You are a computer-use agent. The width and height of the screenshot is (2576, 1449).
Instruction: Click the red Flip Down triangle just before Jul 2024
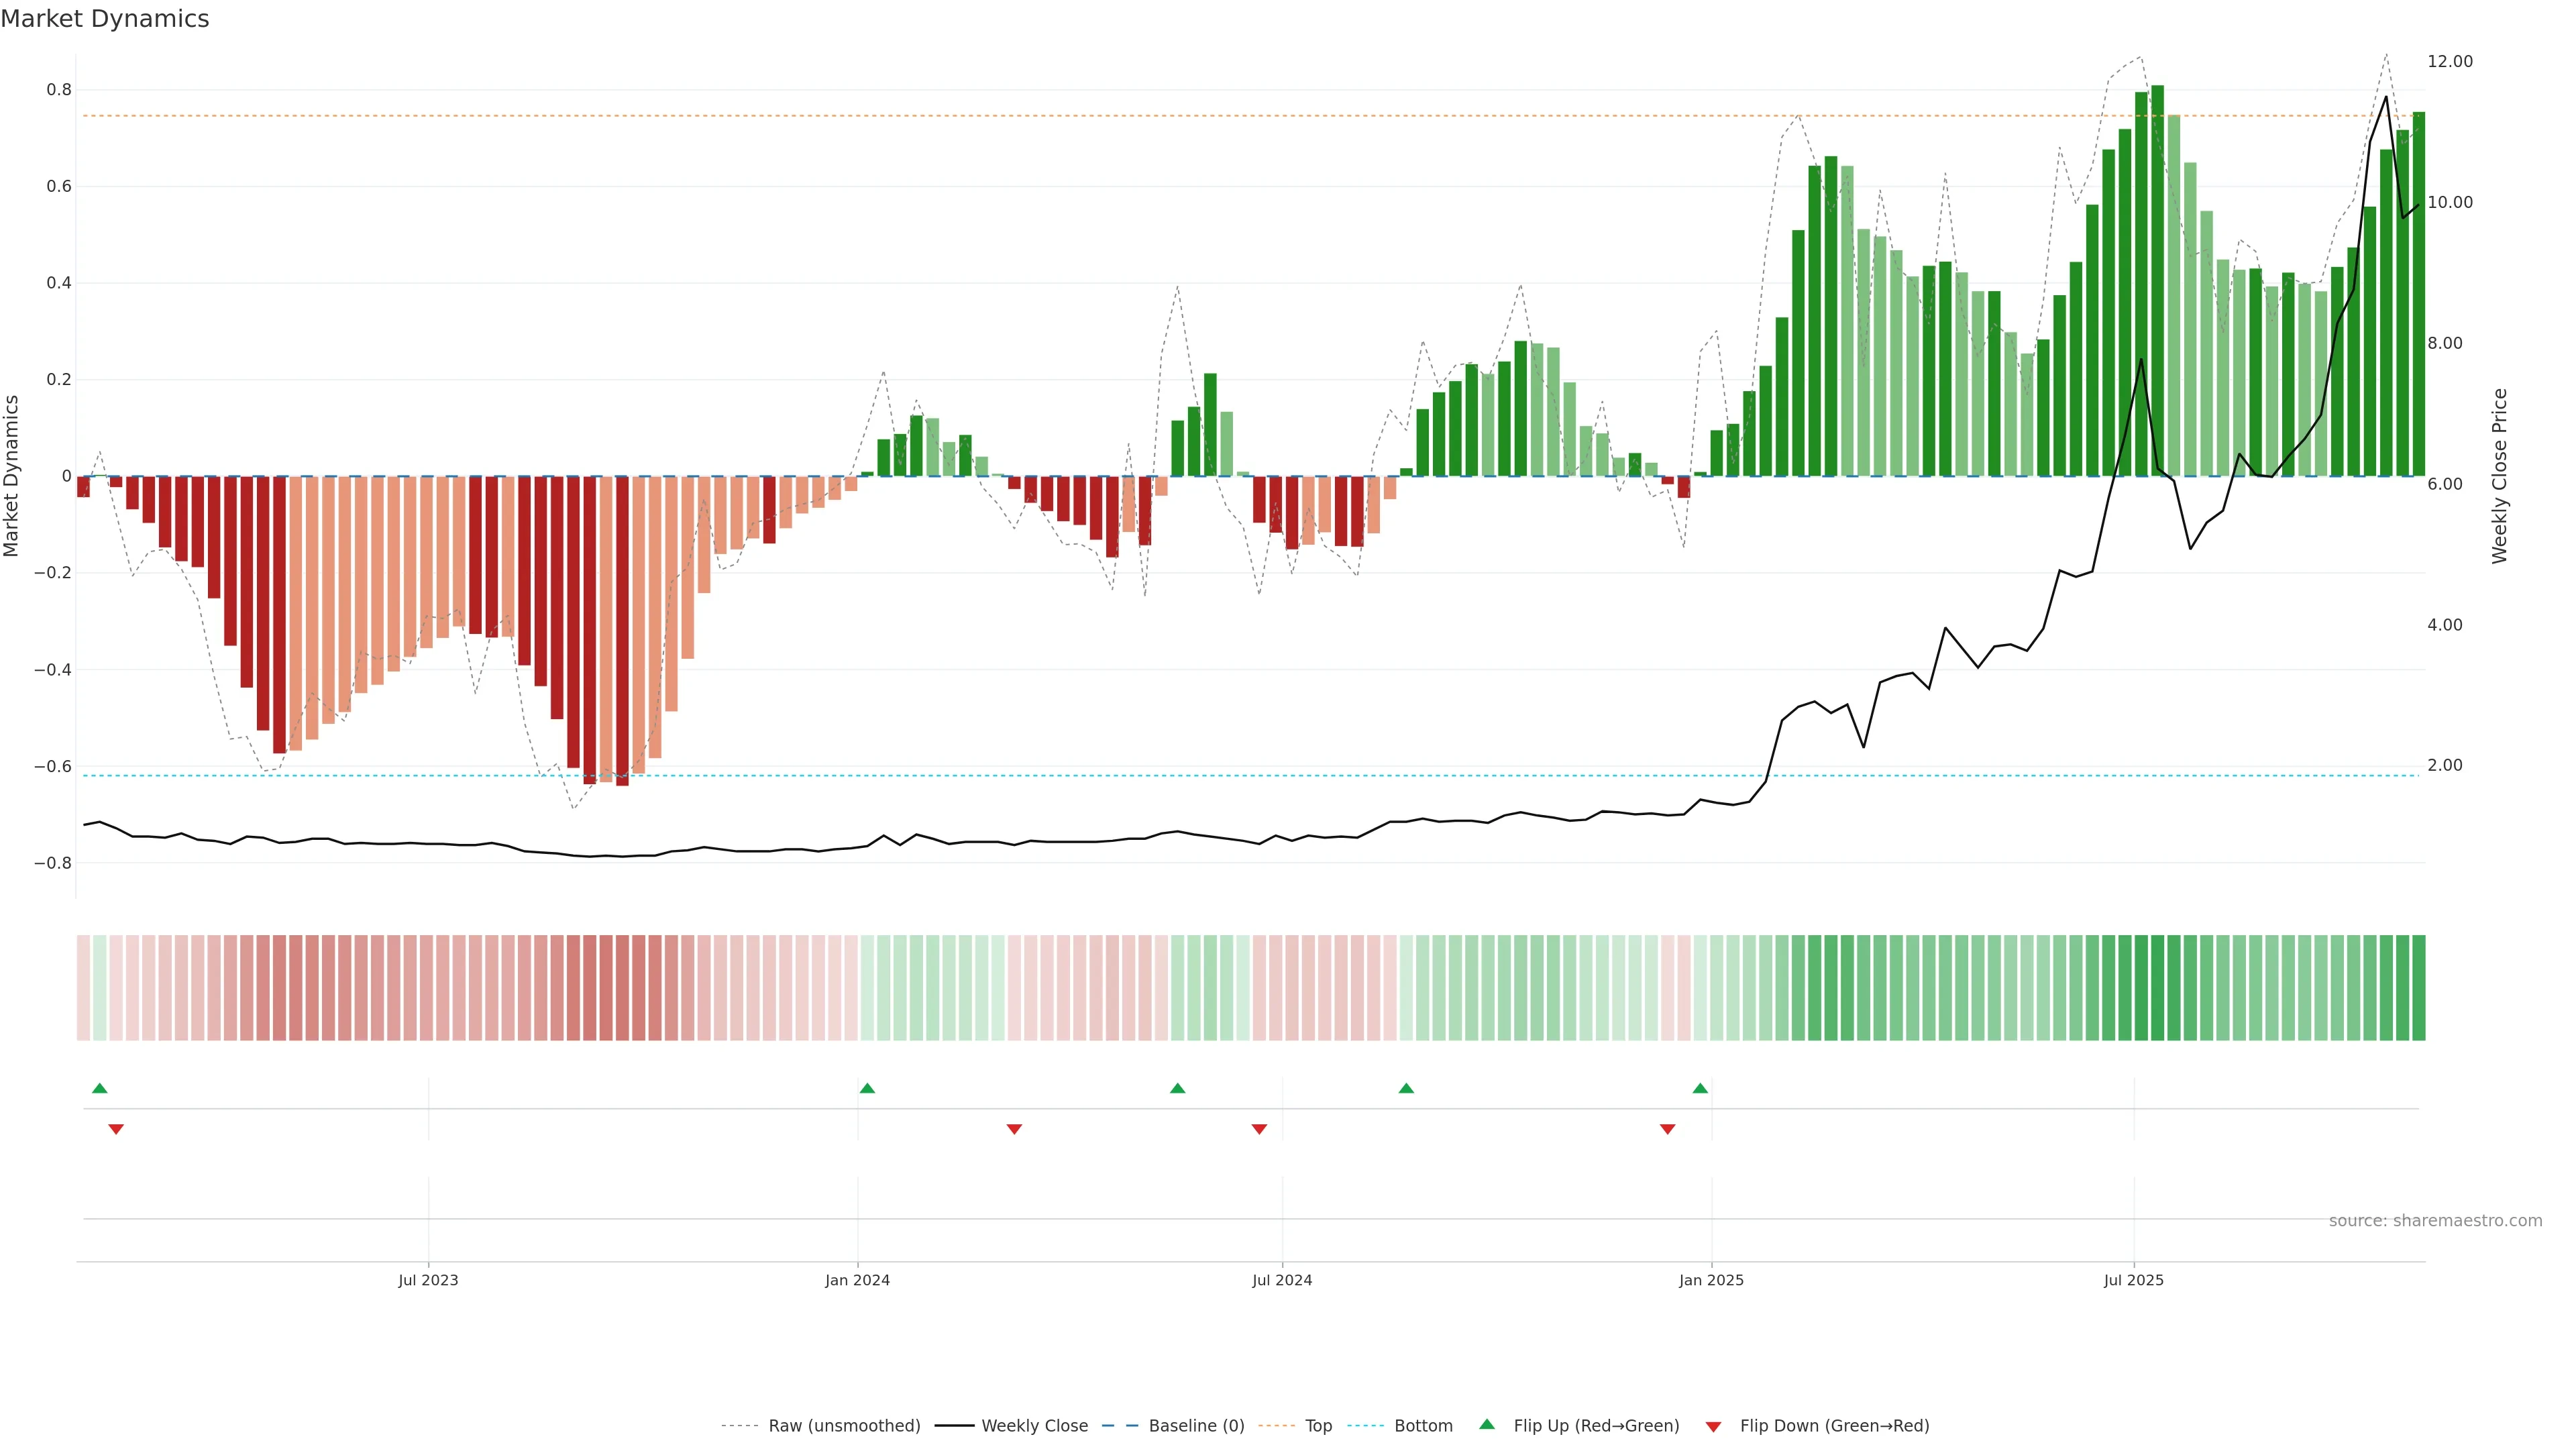pos(1259,1129)
